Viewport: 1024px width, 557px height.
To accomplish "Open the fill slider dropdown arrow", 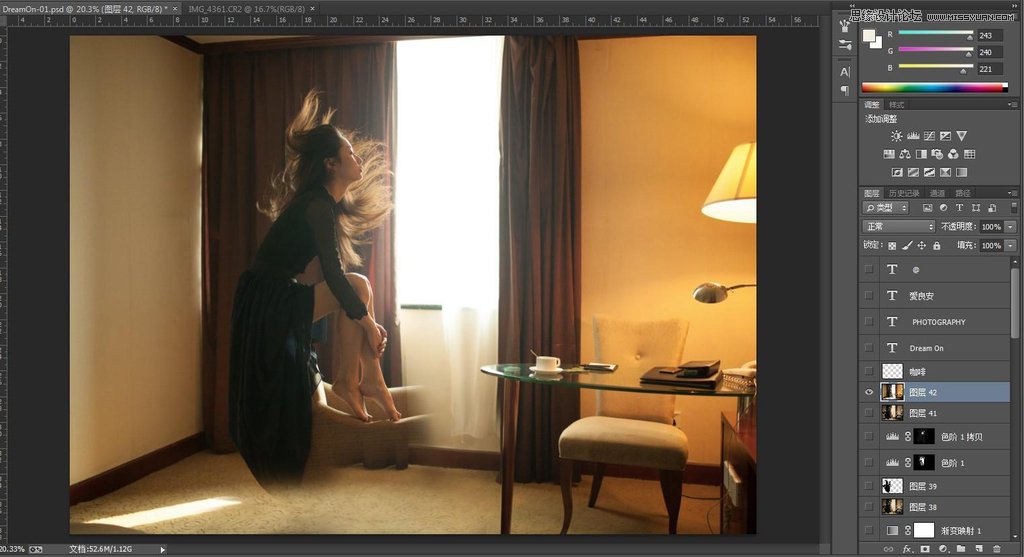I will [x=1010, y=246].
